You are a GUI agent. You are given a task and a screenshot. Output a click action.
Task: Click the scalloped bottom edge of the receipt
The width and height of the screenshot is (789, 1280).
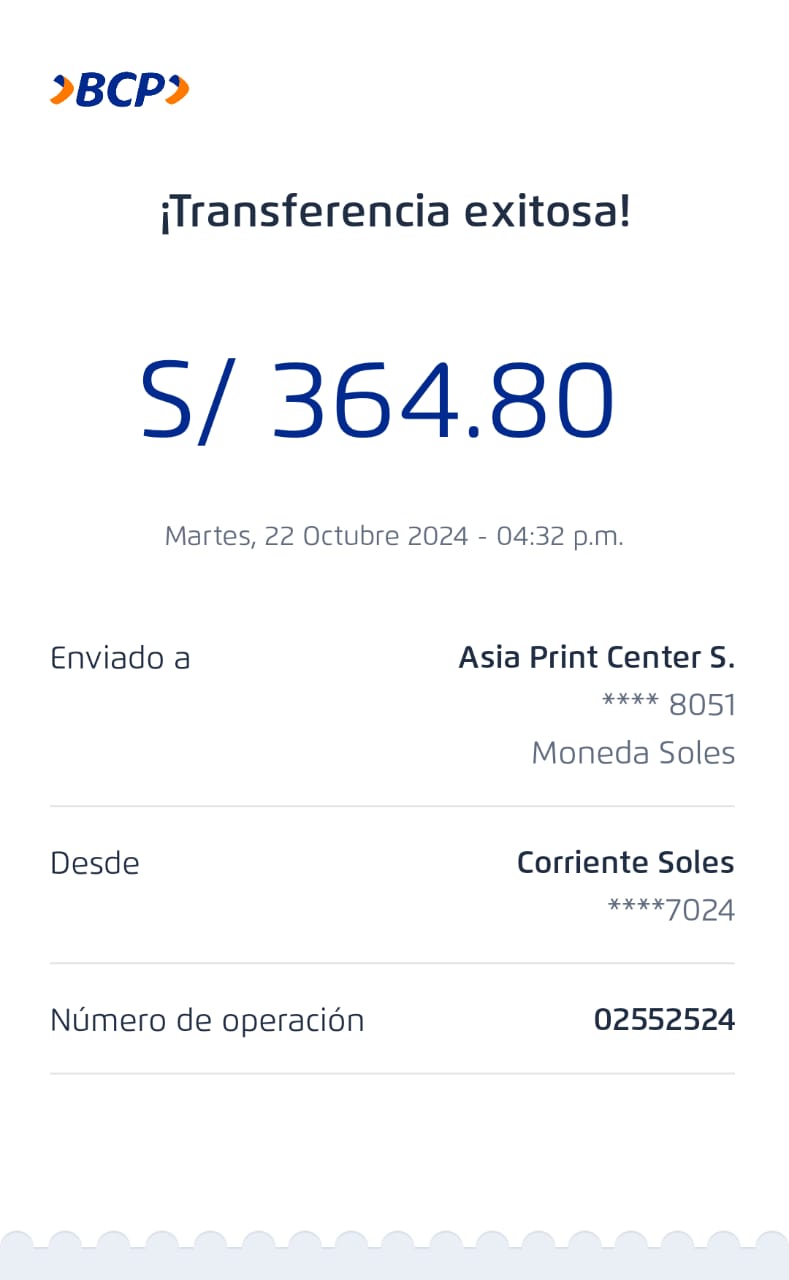tap(394, 1248)
